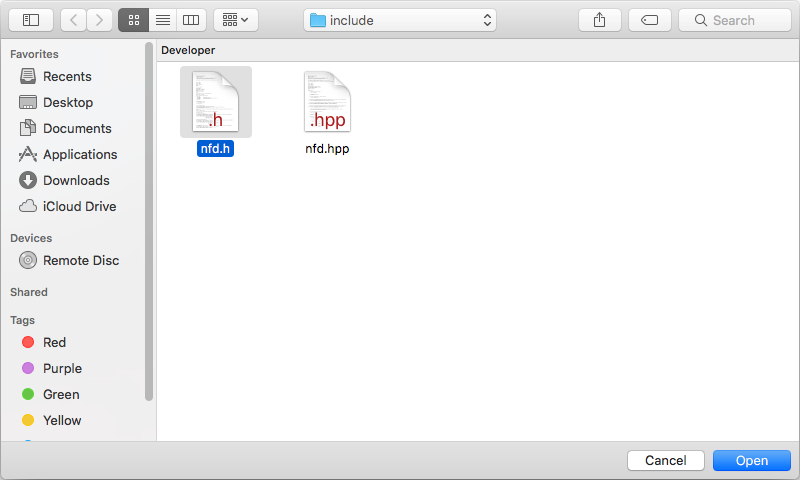Switch to icon view mode

coord(133,20)
